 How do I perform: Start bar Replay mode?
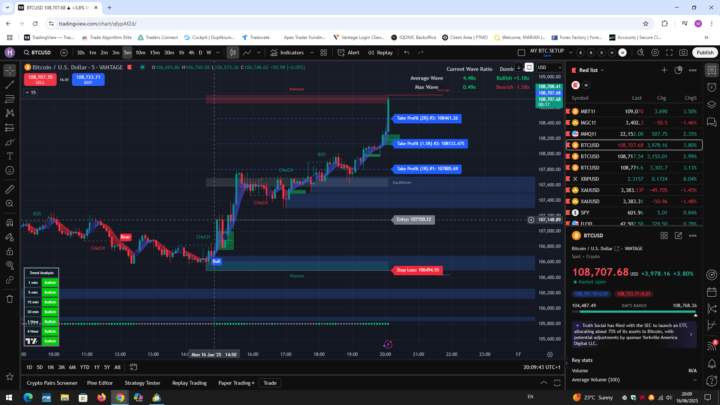380,53
